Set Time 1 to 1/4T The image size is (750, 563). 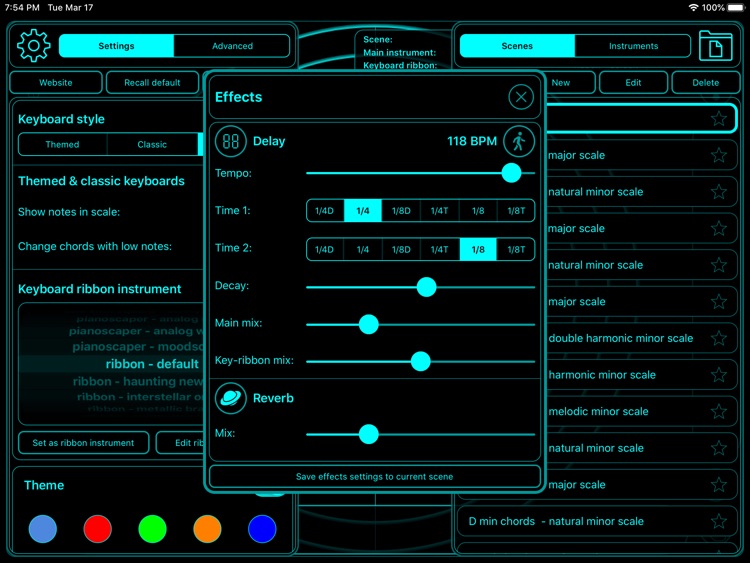(440, 211)
